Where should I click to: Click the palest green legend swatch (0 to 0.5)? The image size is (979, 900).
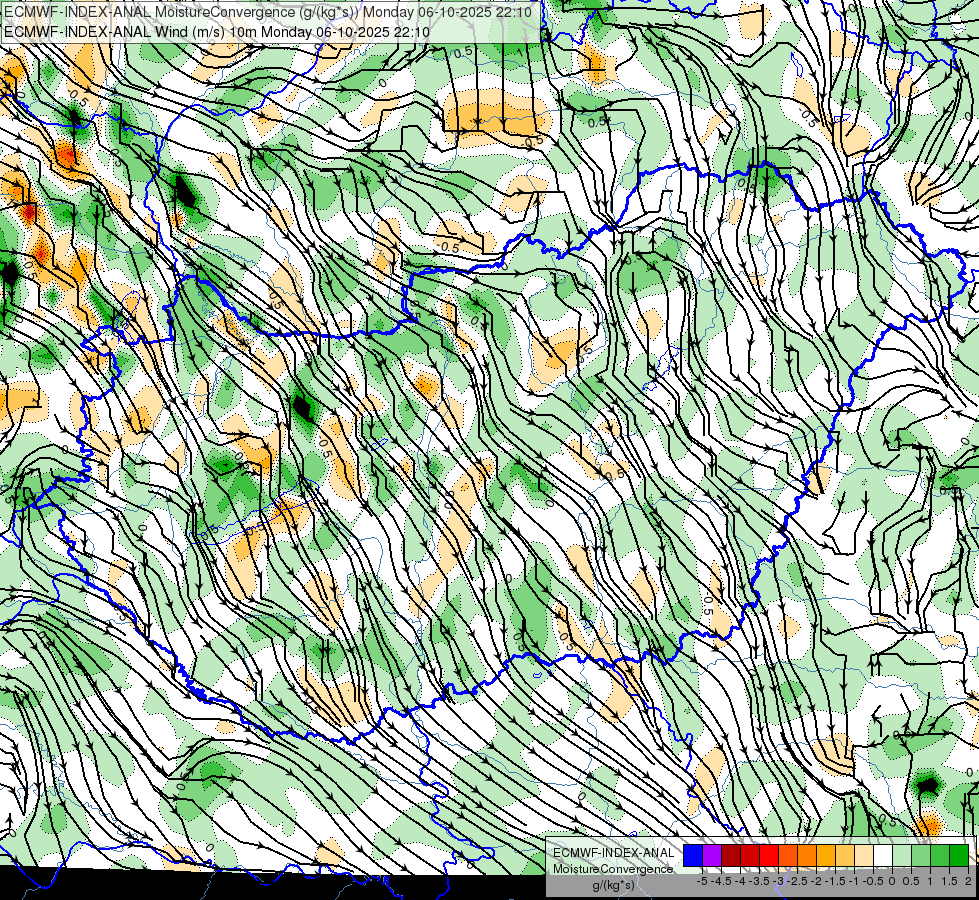click(x=902, y=855)
